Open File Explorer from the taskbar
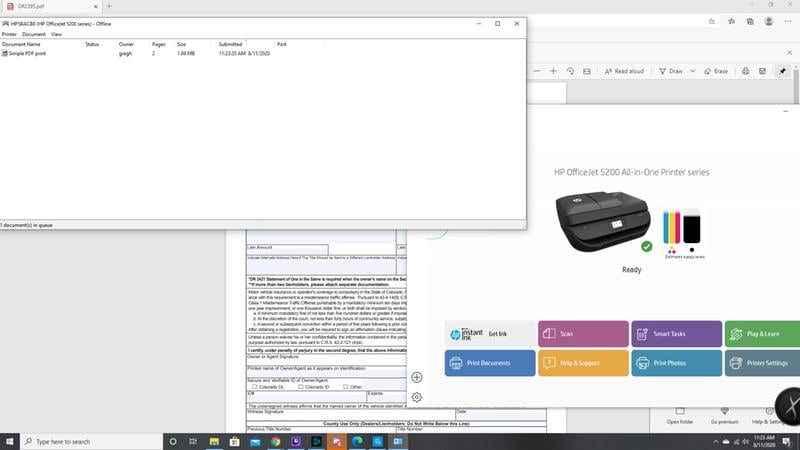The width and height of the screenshot is (800, 450). 214,441
